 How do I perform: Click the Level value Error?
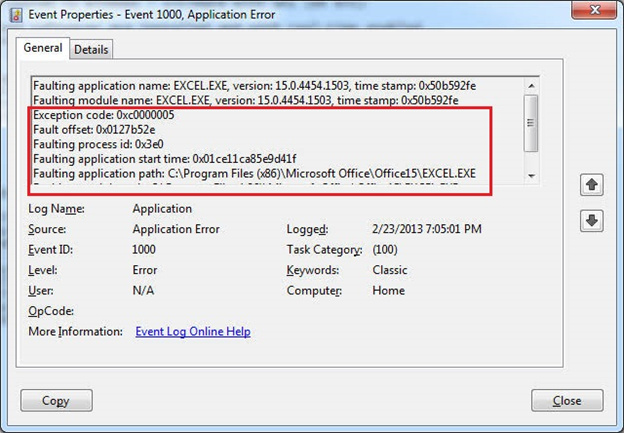click(x=145, y=270)
